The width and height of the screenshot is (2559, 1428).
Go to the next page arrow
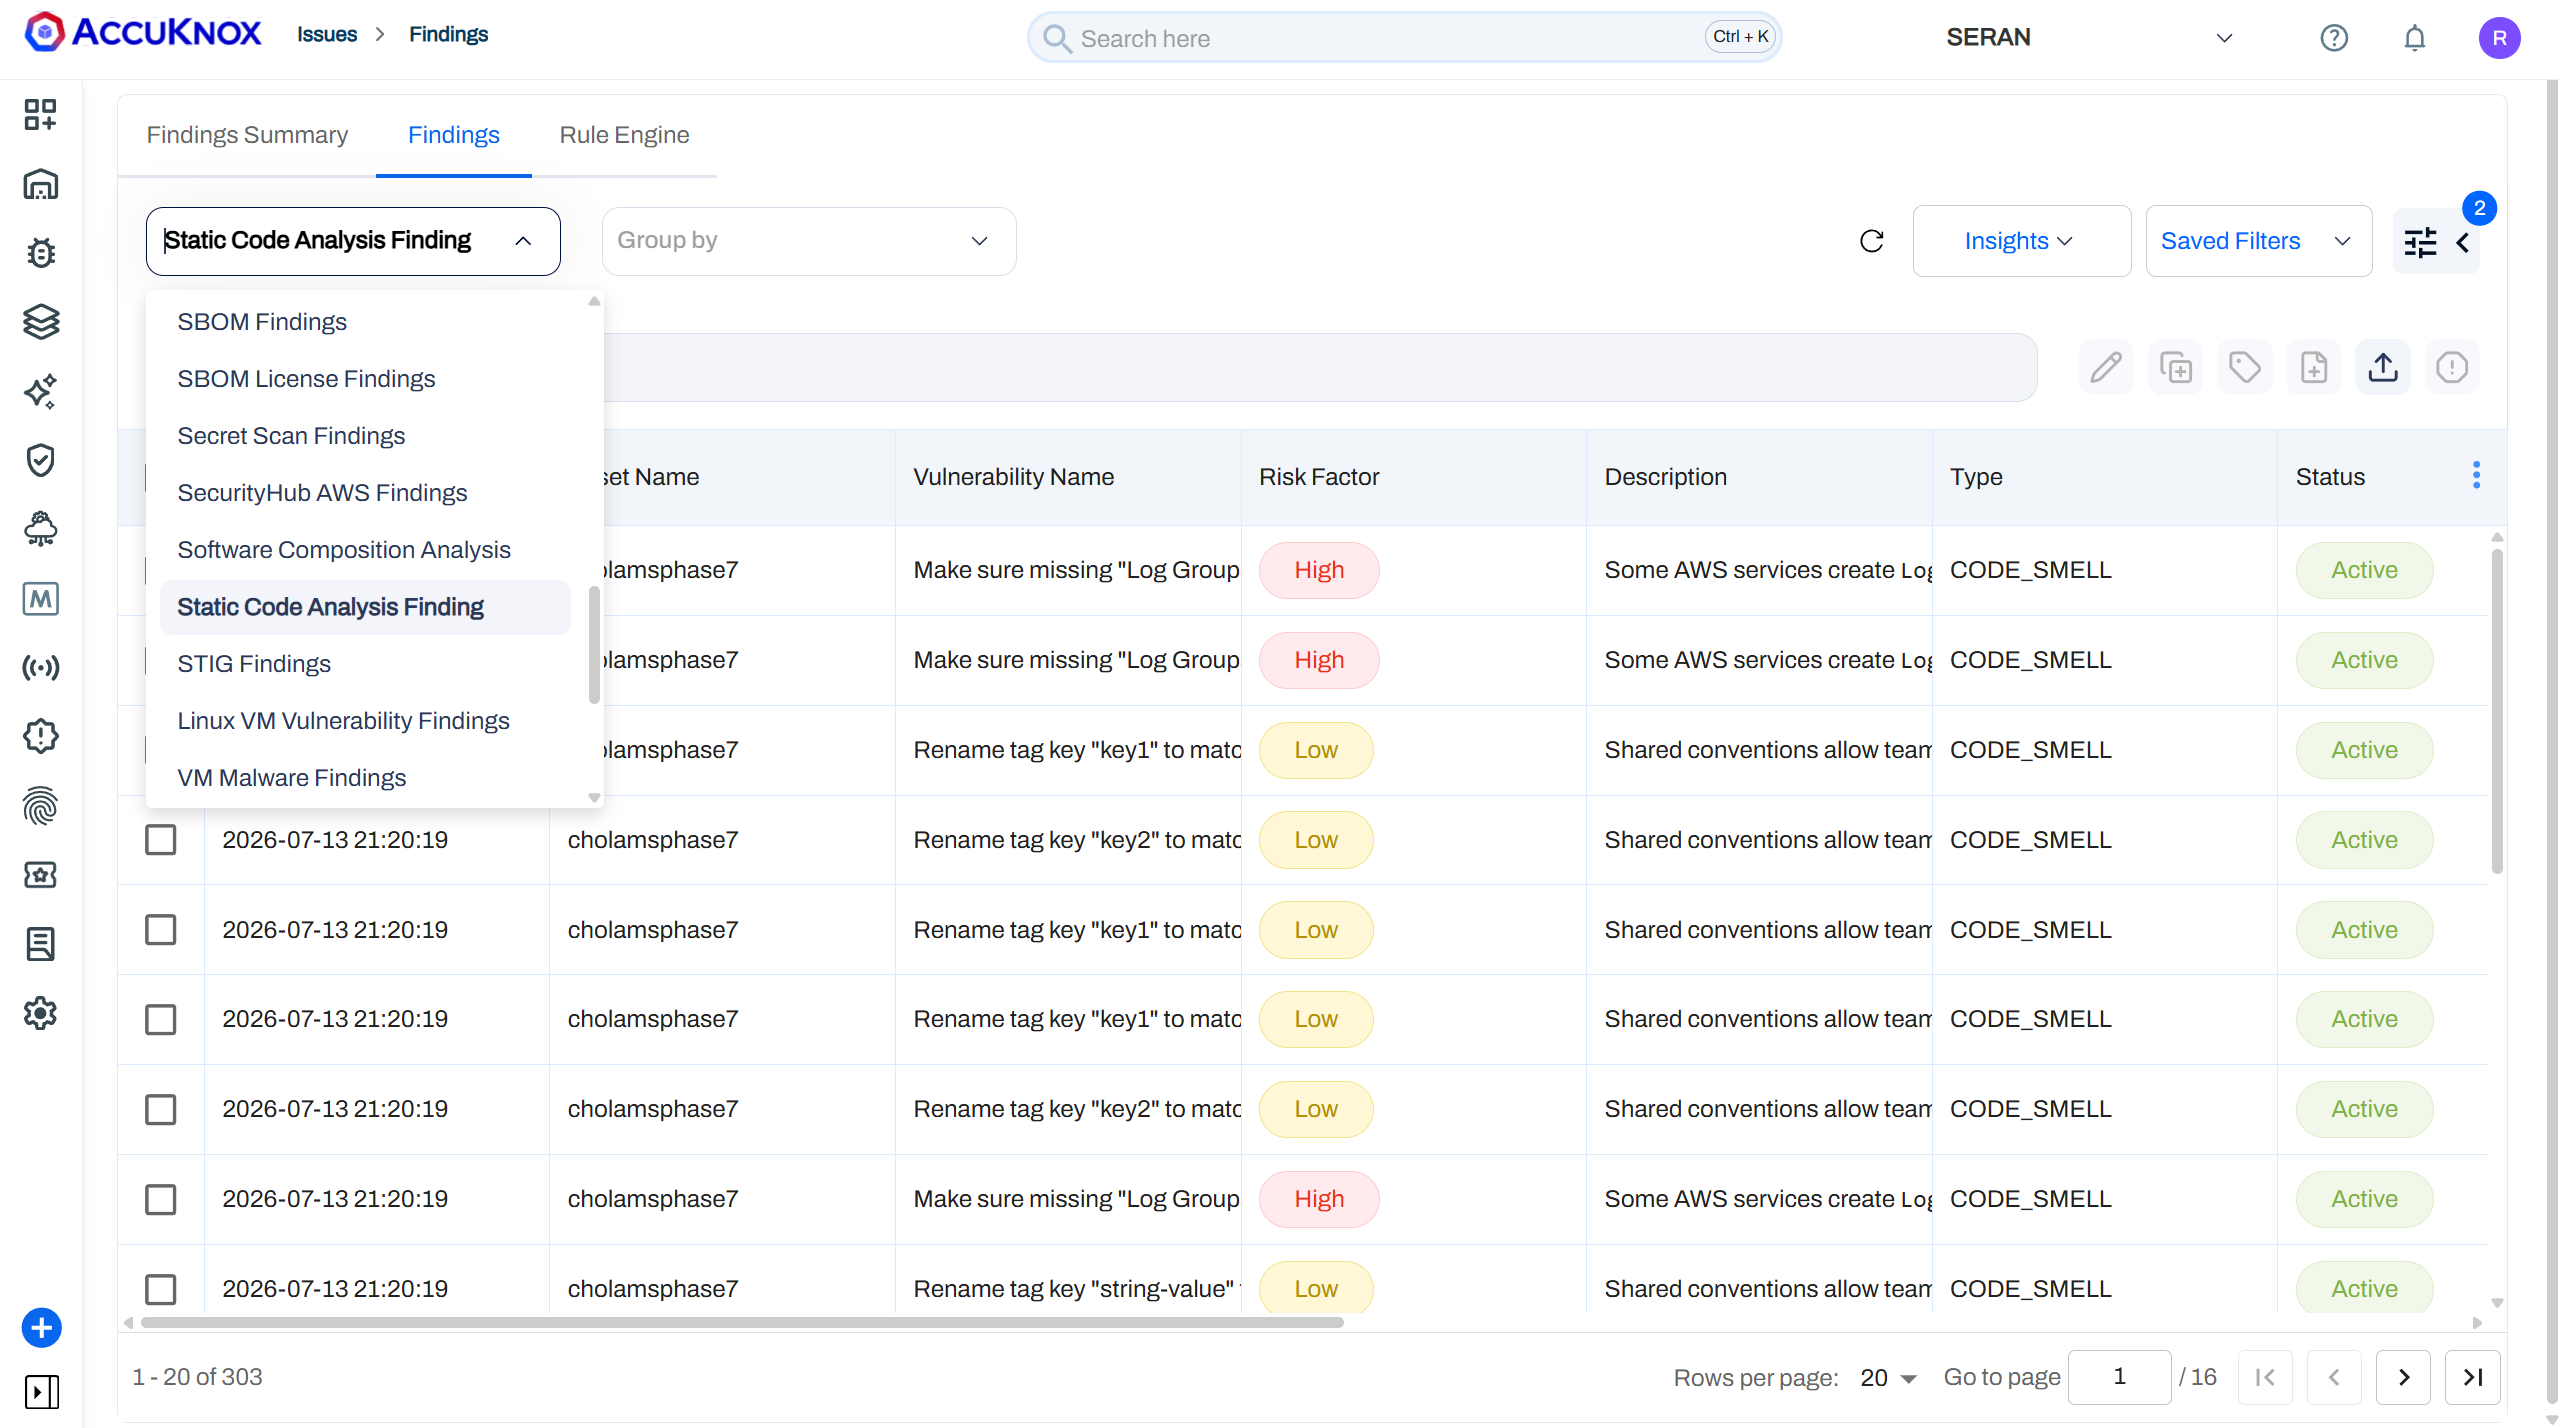[2403, 1378]
